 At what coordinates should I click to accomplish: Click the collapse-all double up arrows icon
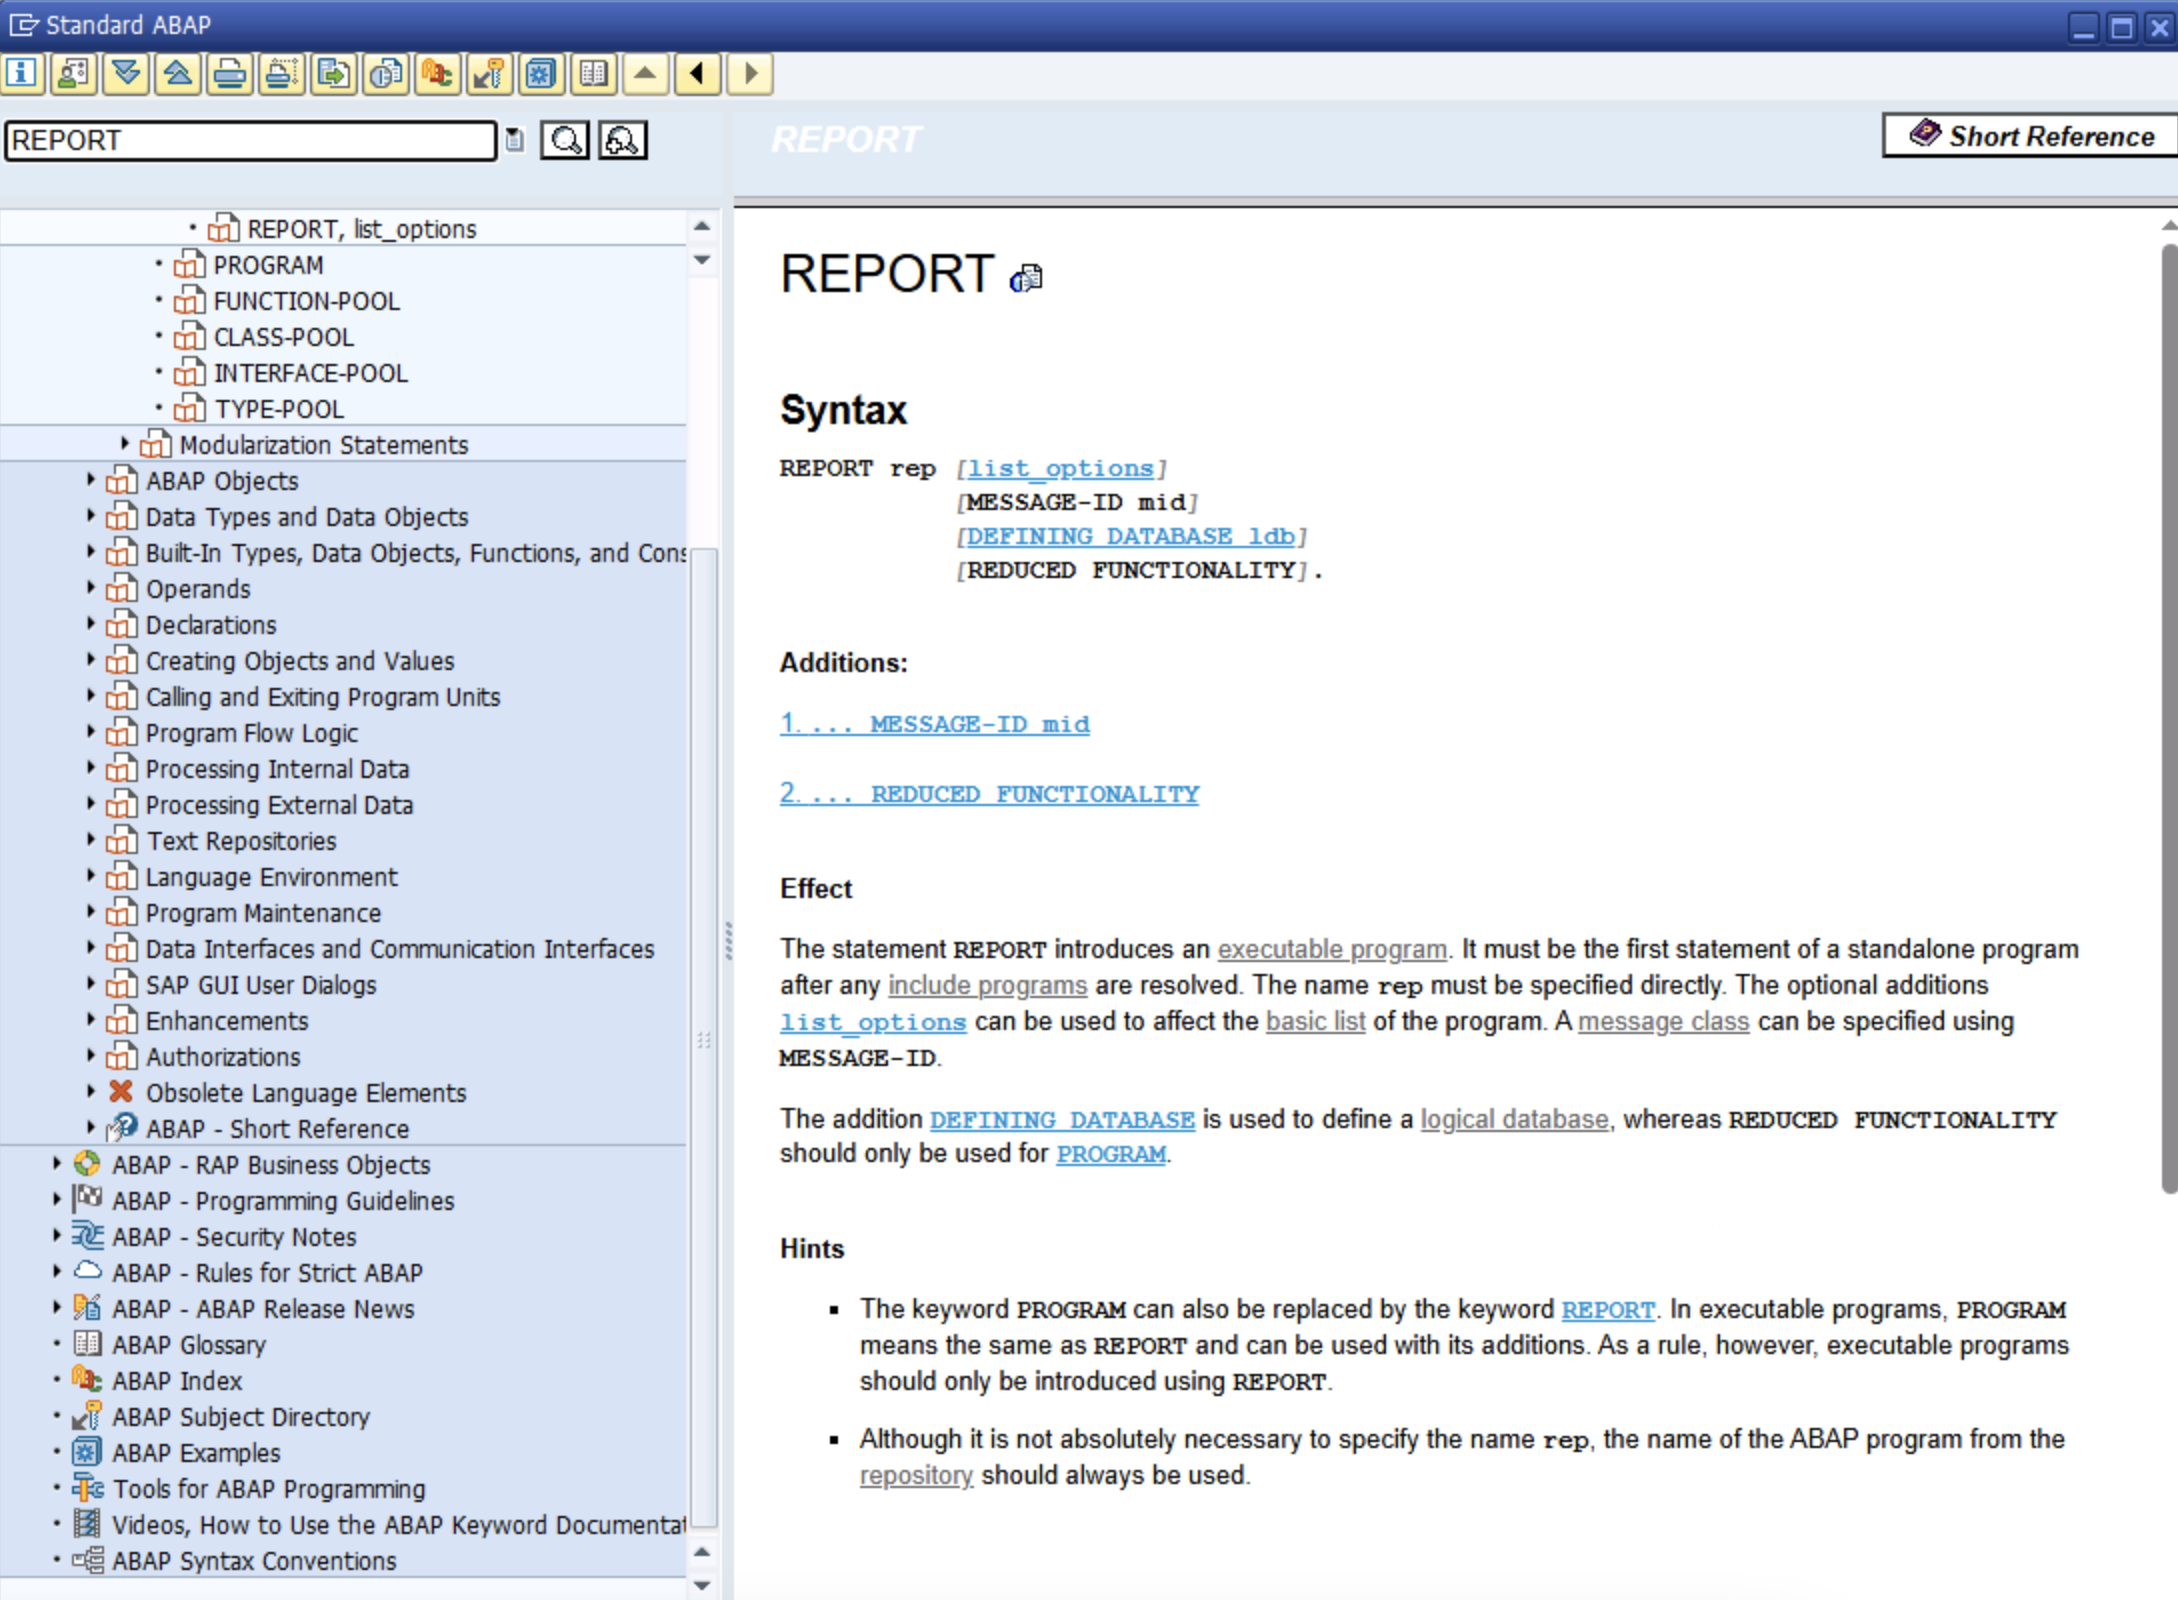pos(178,73)
